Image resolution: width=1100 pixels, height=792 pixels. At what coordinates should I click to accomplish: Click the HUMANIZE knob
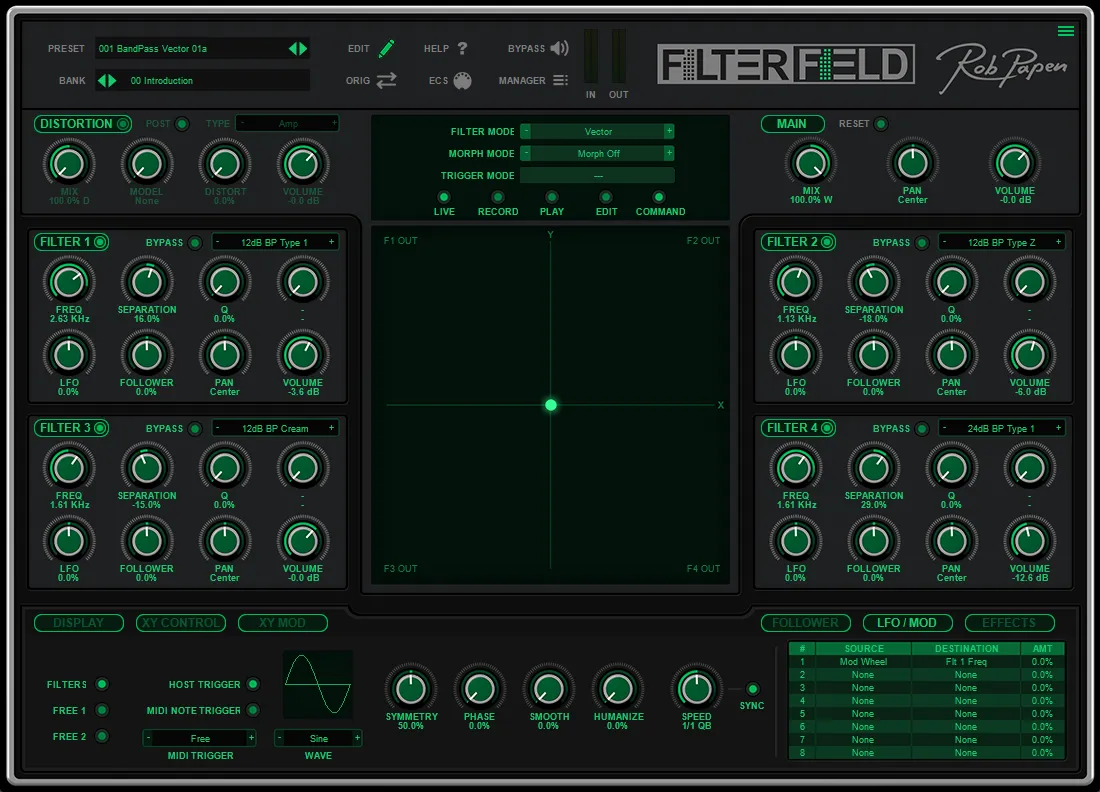click(617, 689)
